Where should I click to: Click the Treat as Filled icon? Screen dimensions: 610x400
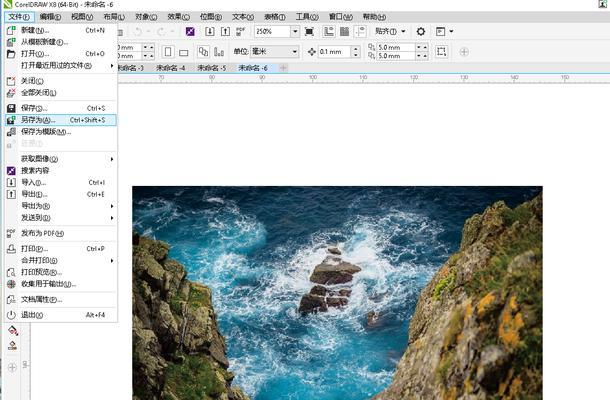point(441,52)
